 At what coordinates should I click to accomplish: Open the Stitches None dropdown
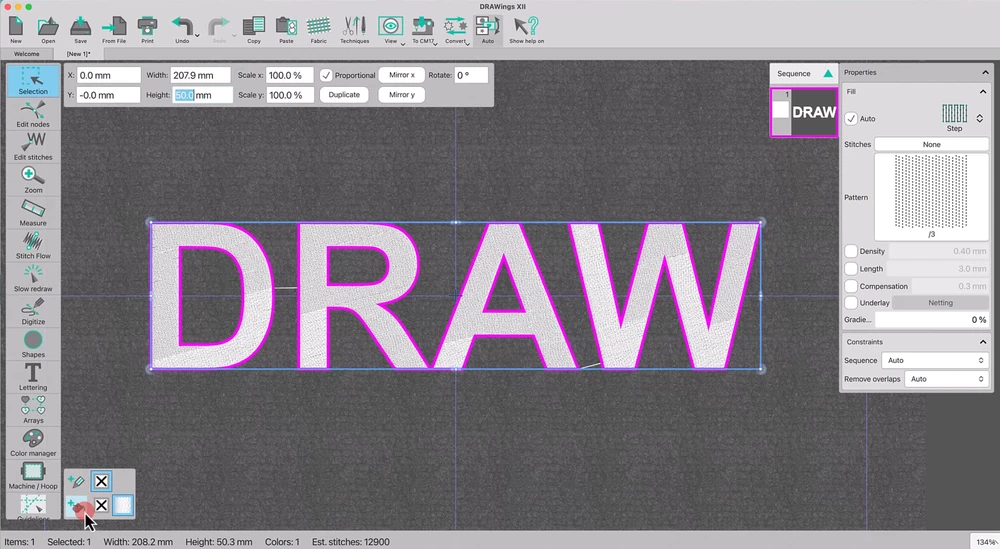point(931,145)
